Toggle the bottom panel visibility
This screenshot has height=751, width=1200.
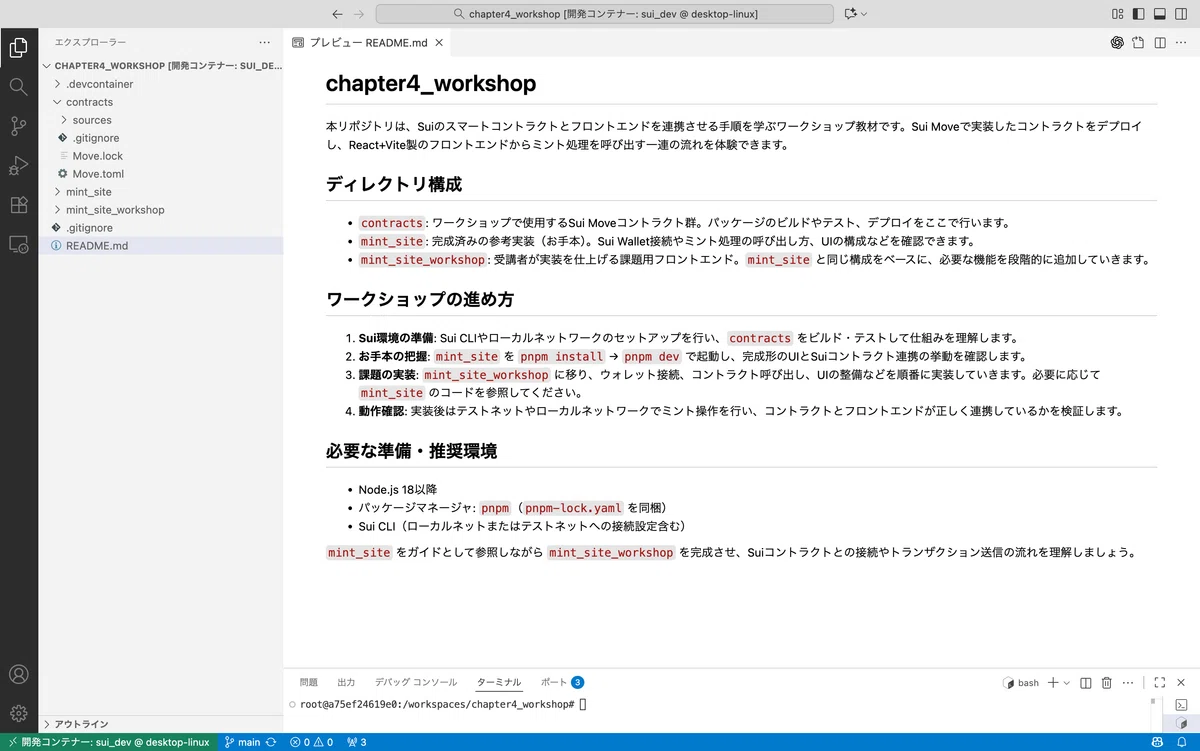(x=1160, y=14)
